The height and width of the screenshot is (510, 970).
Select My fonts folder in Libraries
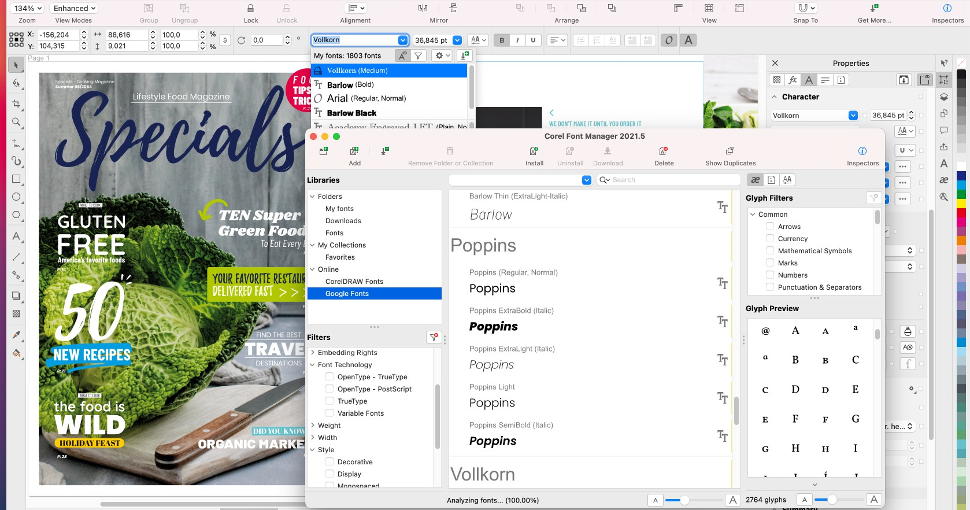340,209
